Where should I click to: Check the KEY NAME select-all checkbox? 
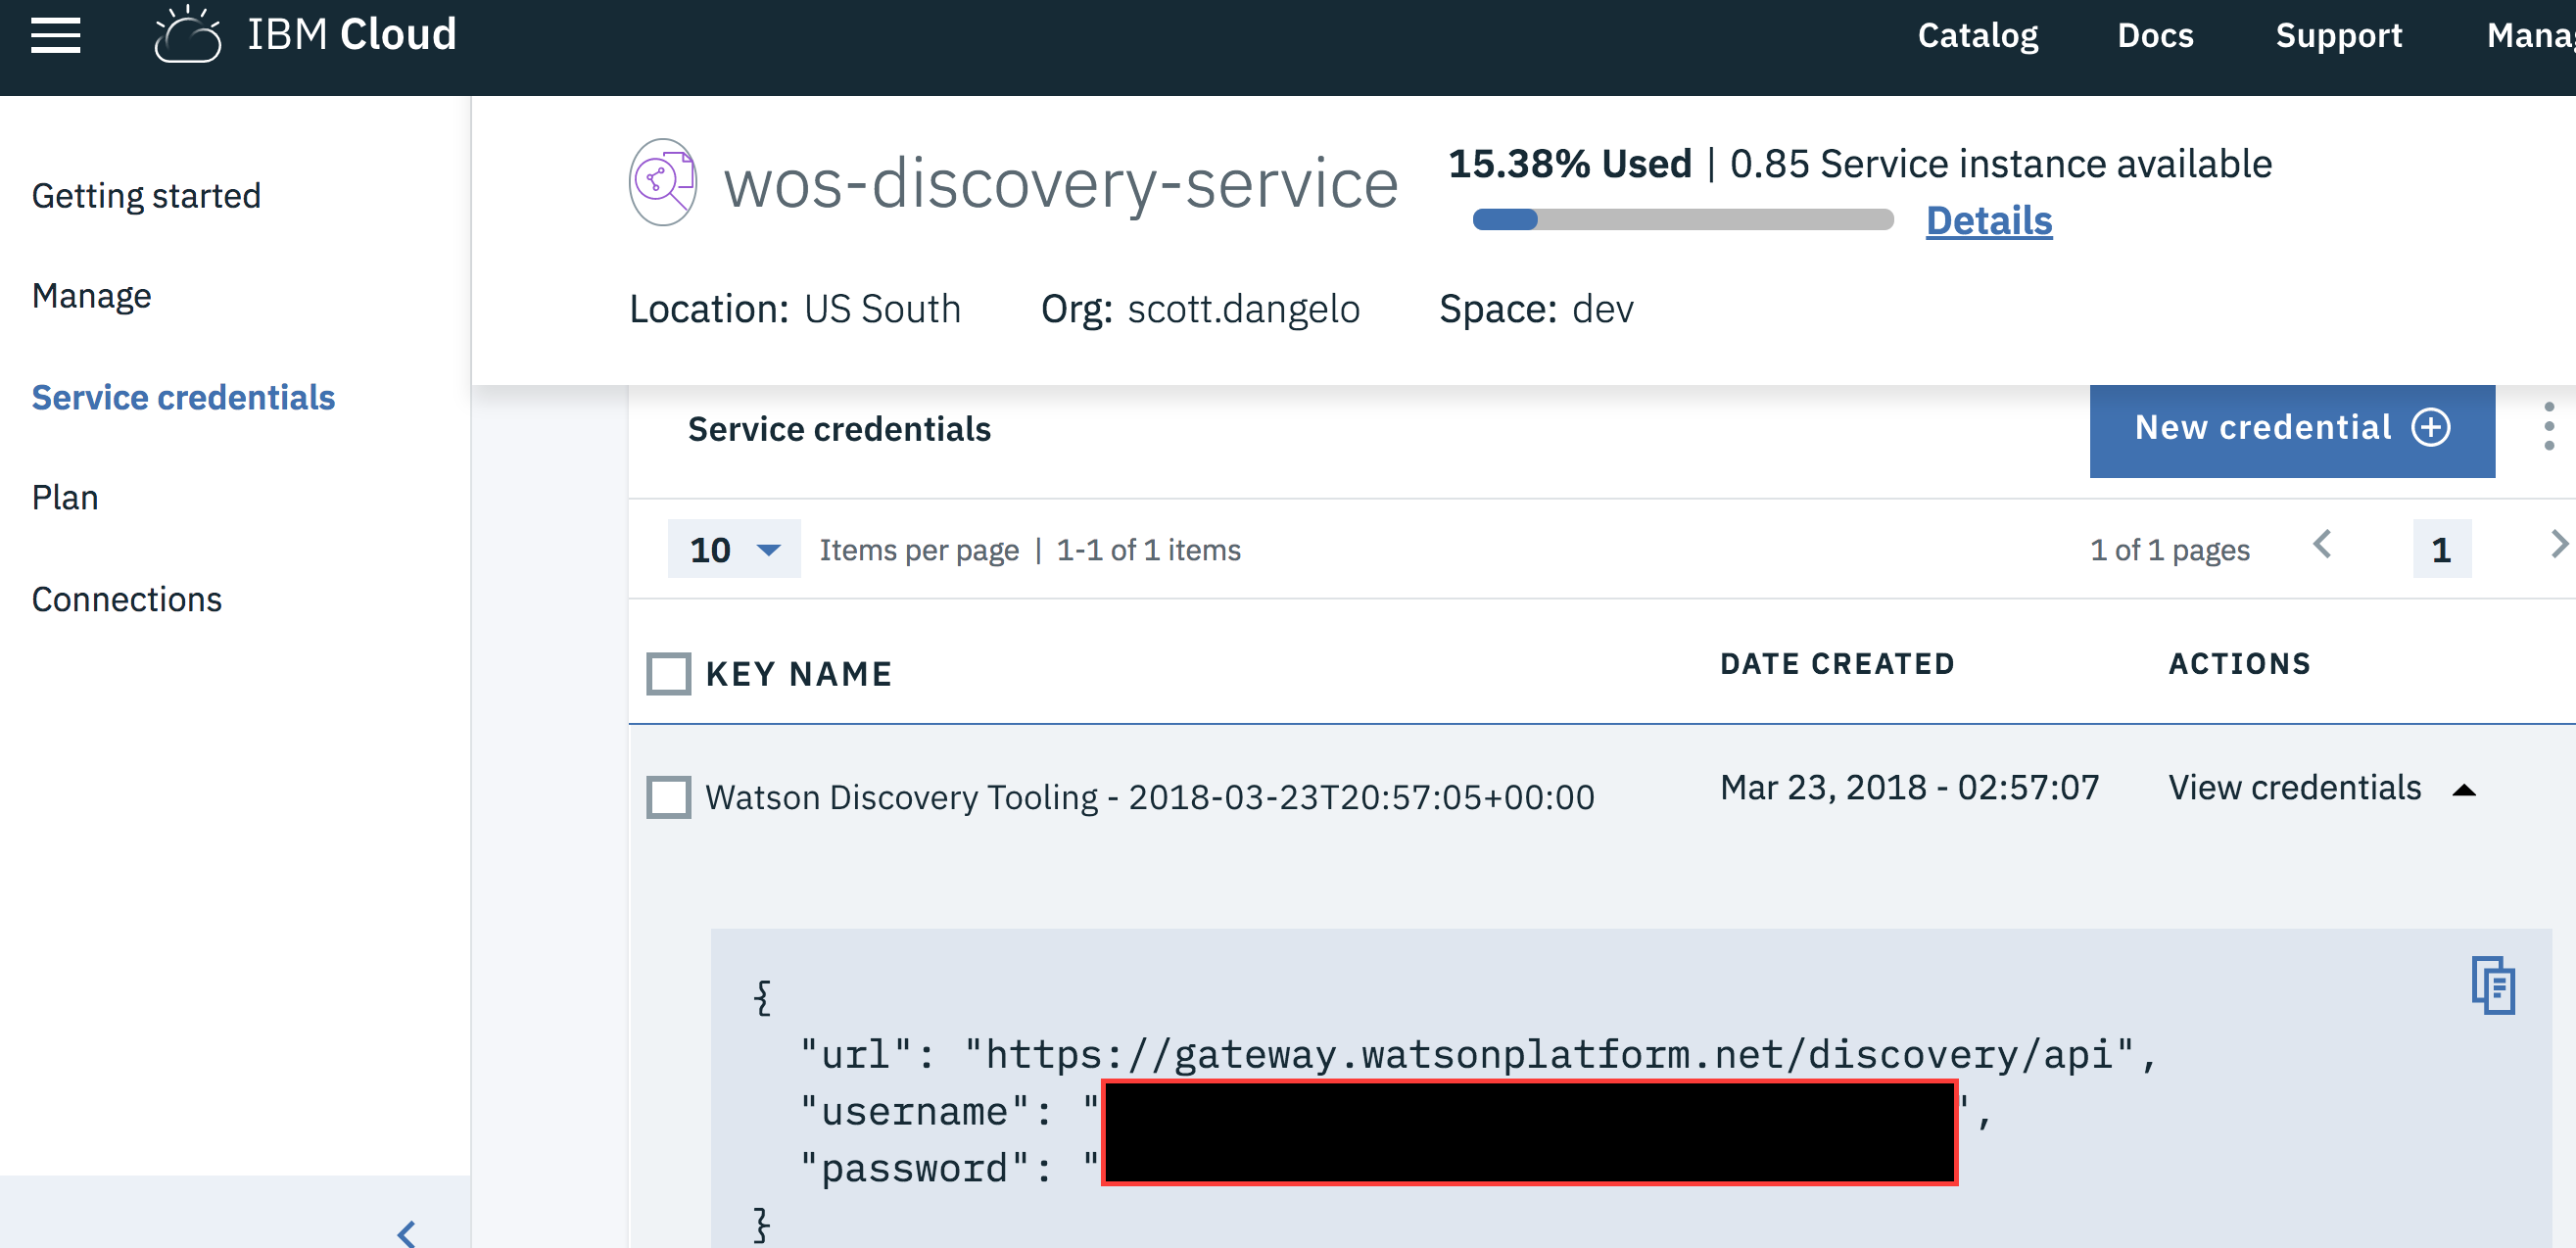[x=668, y=673]
